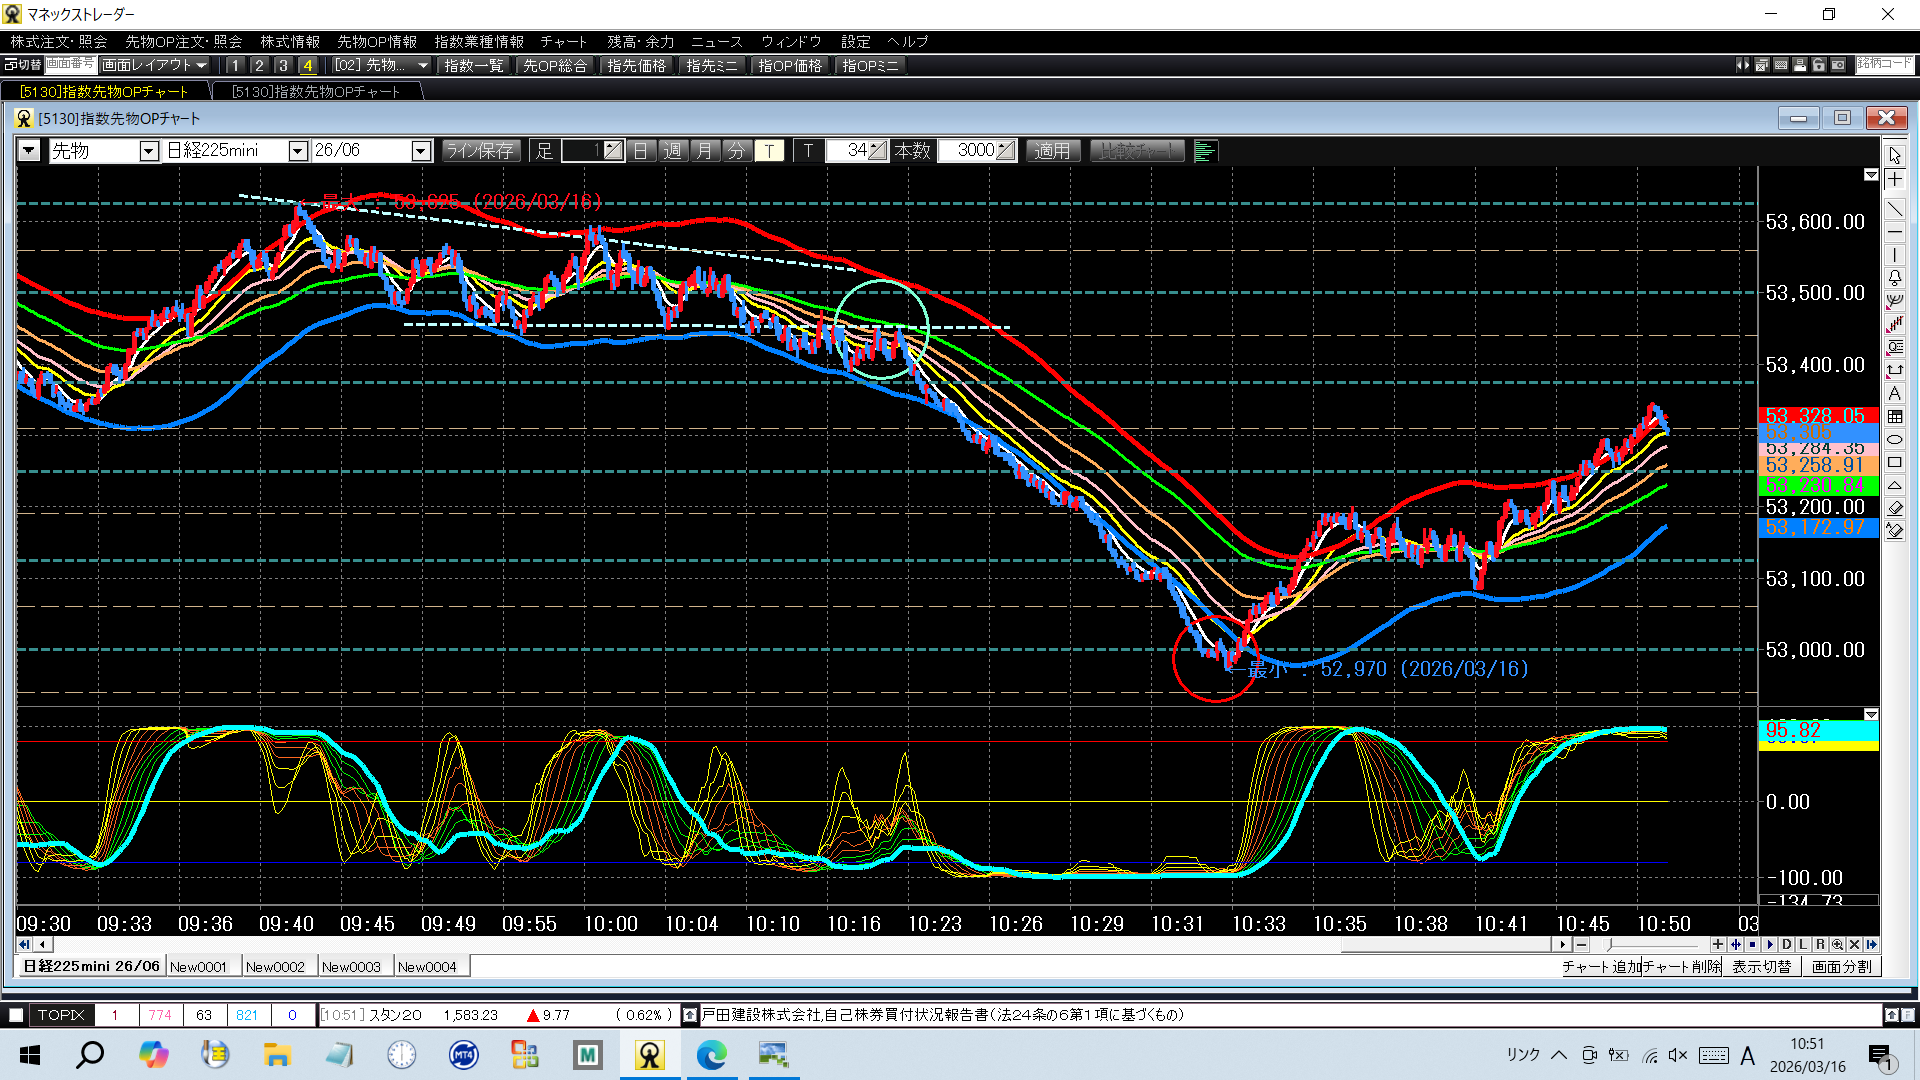Toggle the weekly 週 timeframe button

tap(673, 151)
